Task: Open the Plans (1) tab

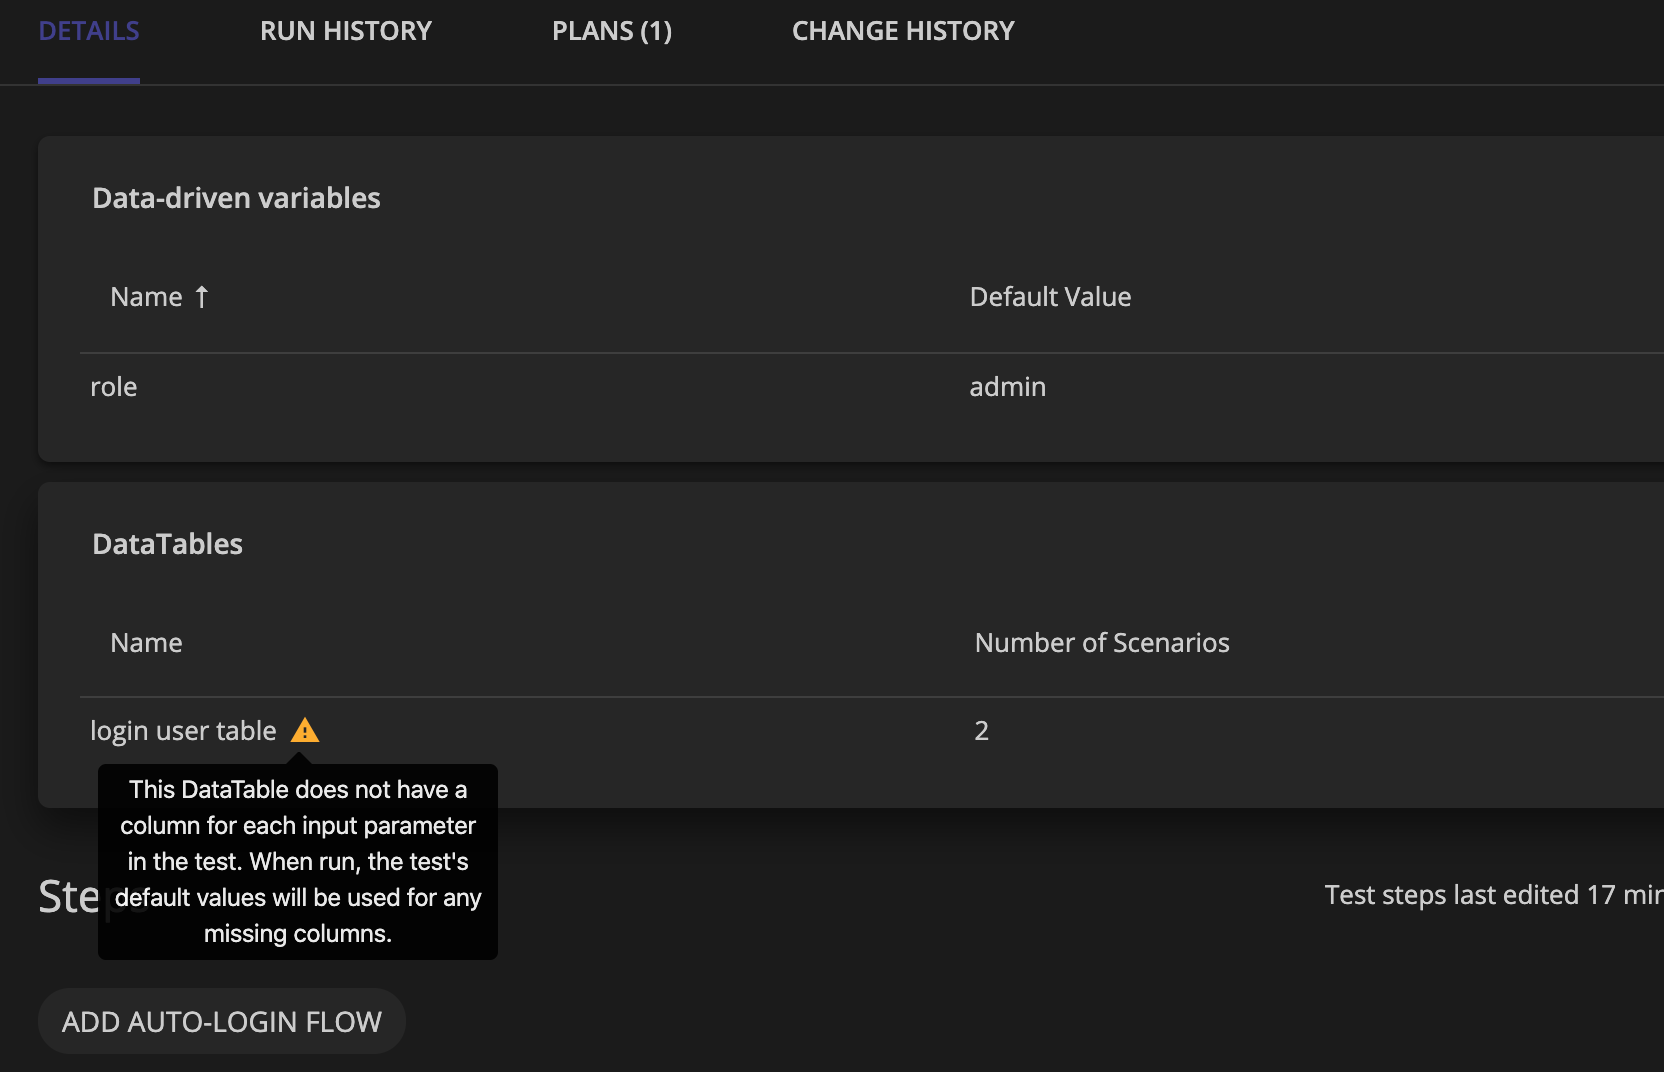Action: click(612, 31)
